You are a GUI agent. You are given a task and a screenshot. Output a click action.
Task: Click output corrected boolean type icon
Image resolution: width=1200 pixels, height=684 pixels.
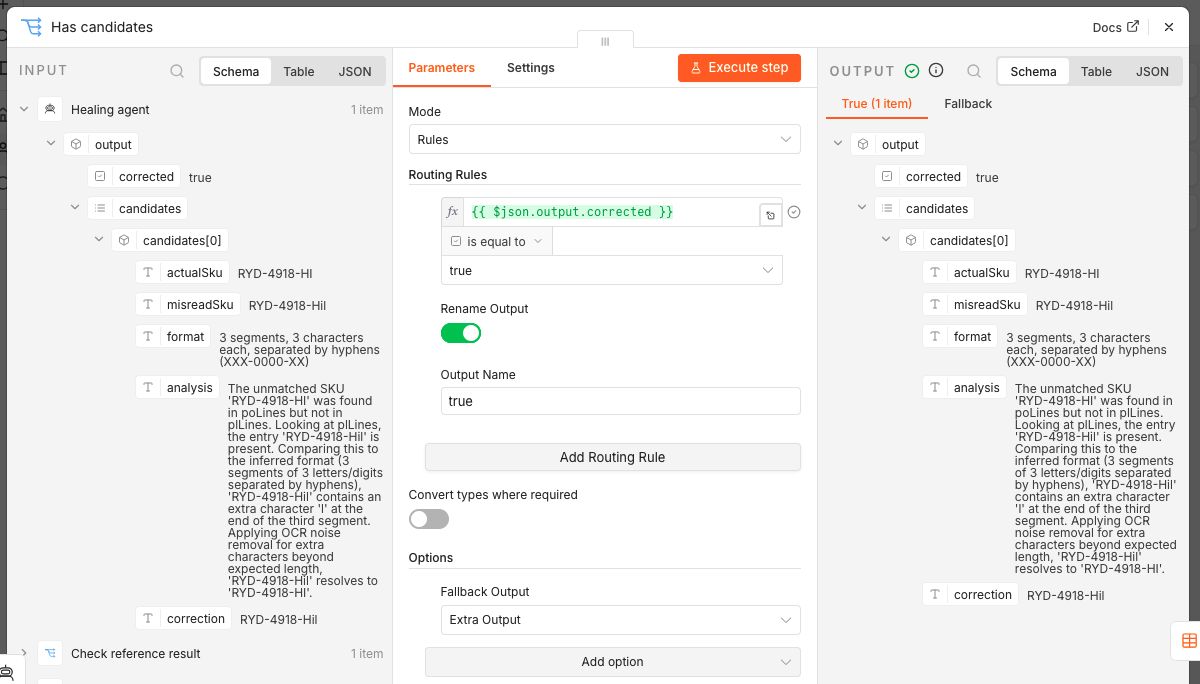pos(887,176)
